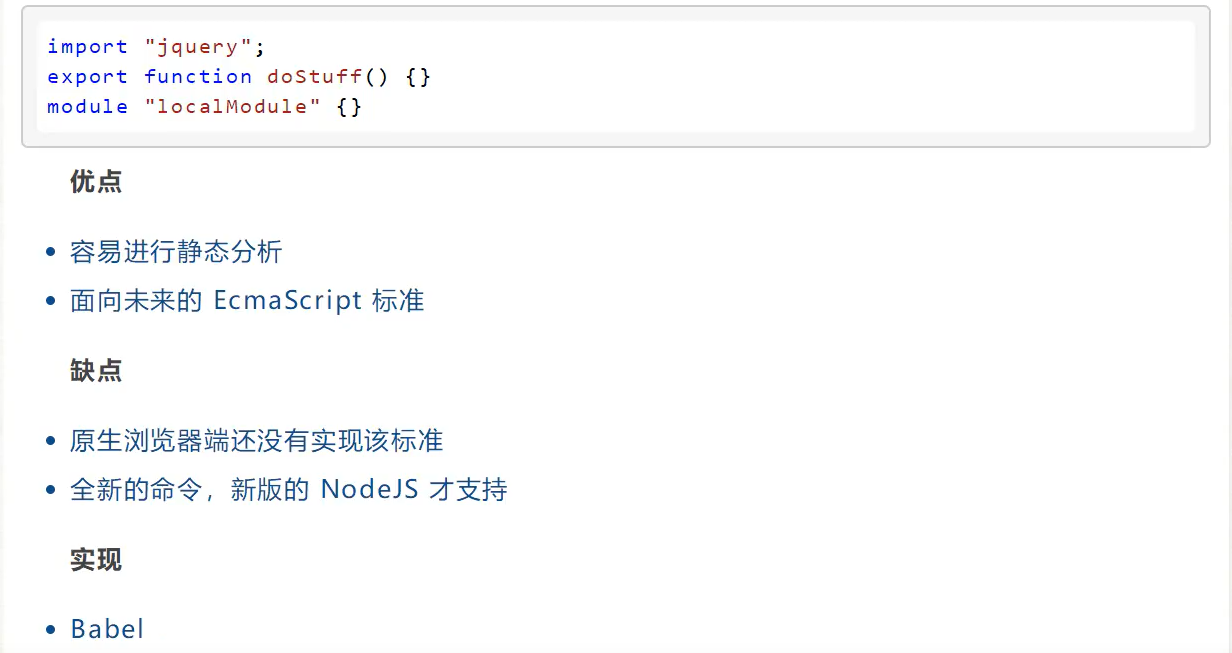
Task: Click the 容易进行静态分析 list item
Action: coord(176,251)
